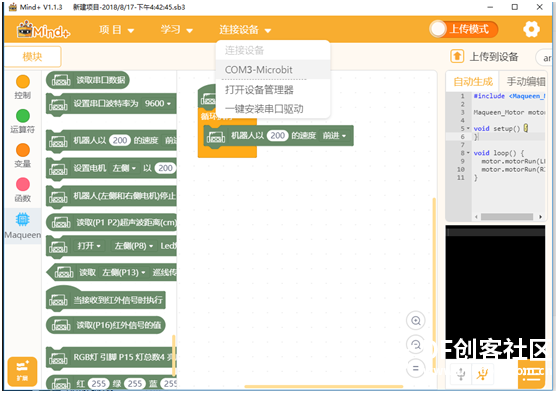Edit the 200 speed on workspace block
The height and width of the screenshot is (393, 558).
tap(278, 136)
